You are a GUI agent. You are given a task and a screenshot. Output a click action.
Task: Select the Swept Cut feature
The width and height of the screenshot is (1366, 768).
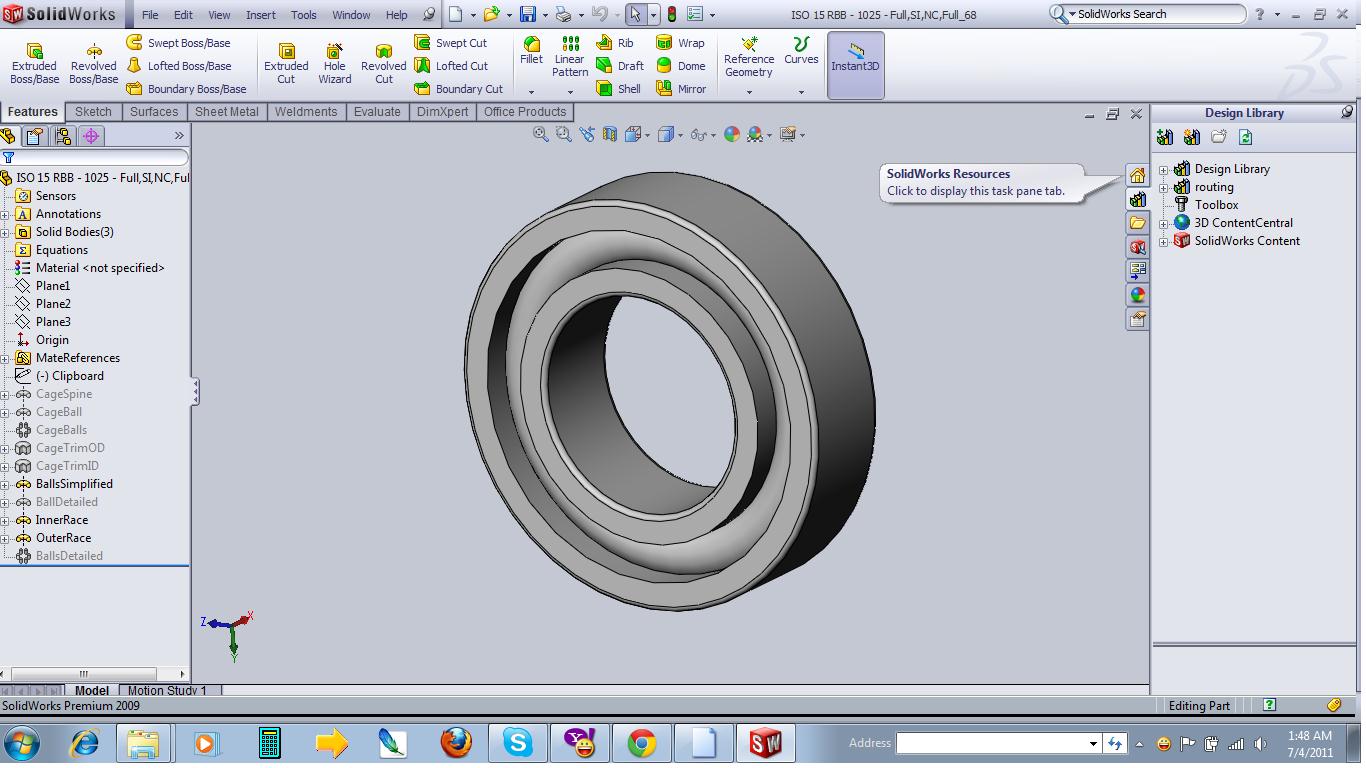(x=451, y=43)
